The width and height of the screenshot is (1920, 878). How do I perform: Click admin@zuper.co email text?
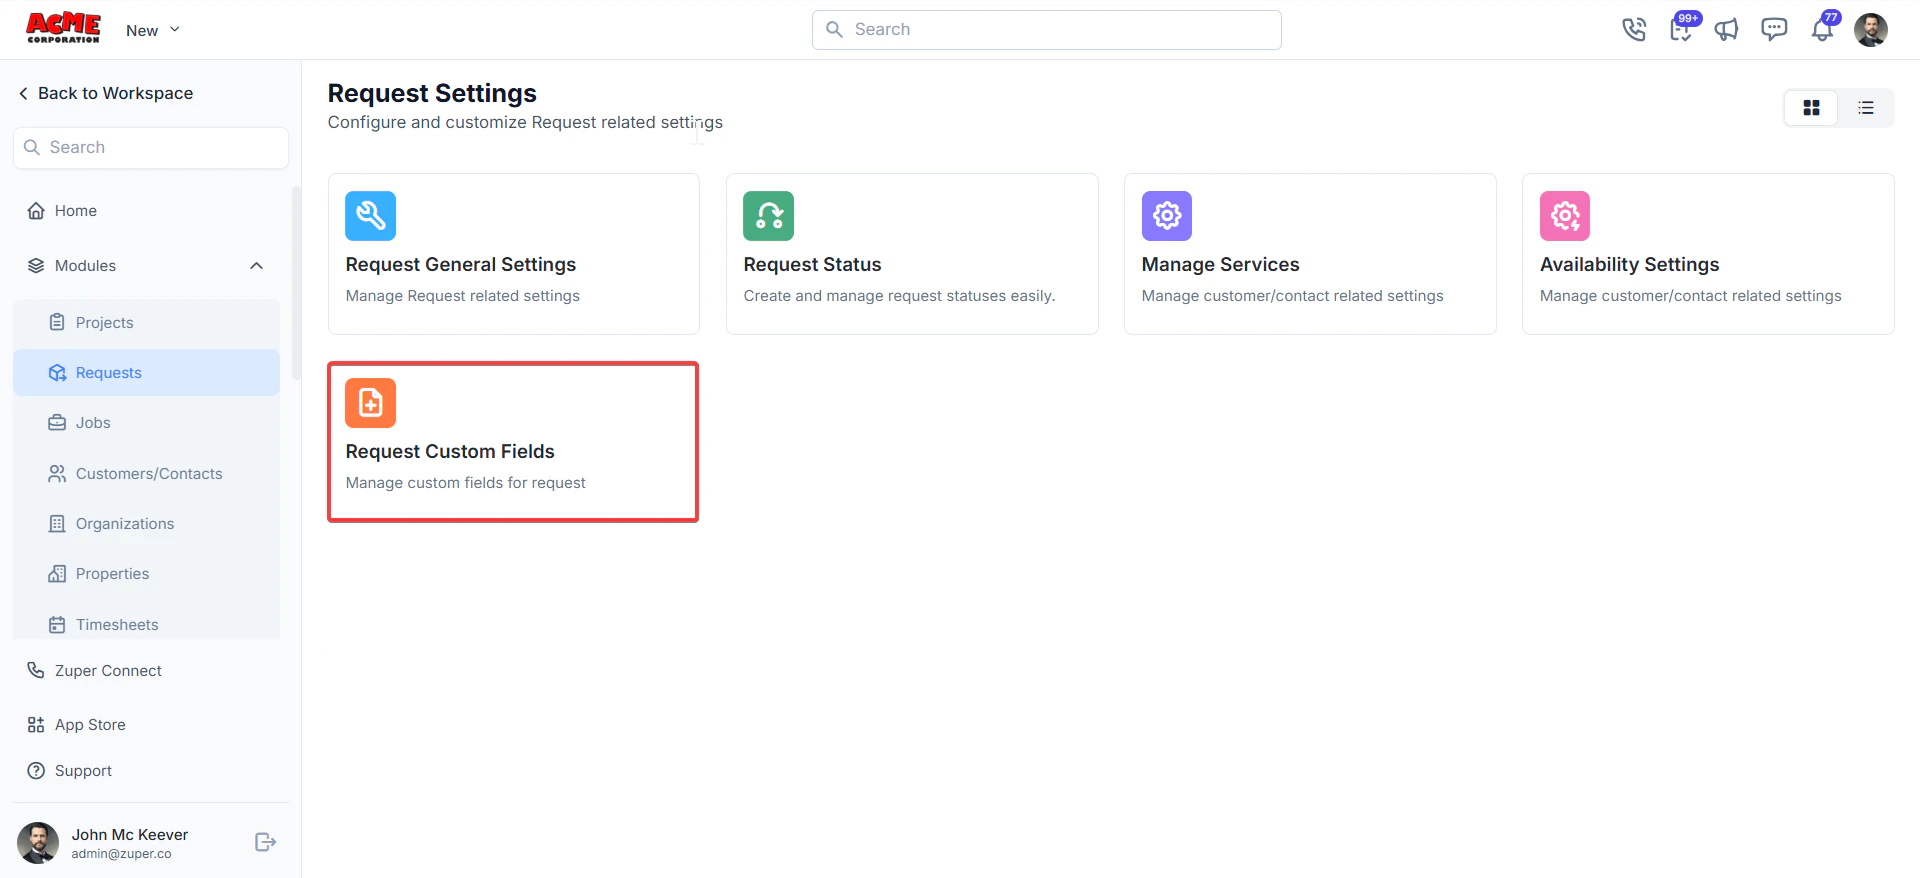point(121,854)
